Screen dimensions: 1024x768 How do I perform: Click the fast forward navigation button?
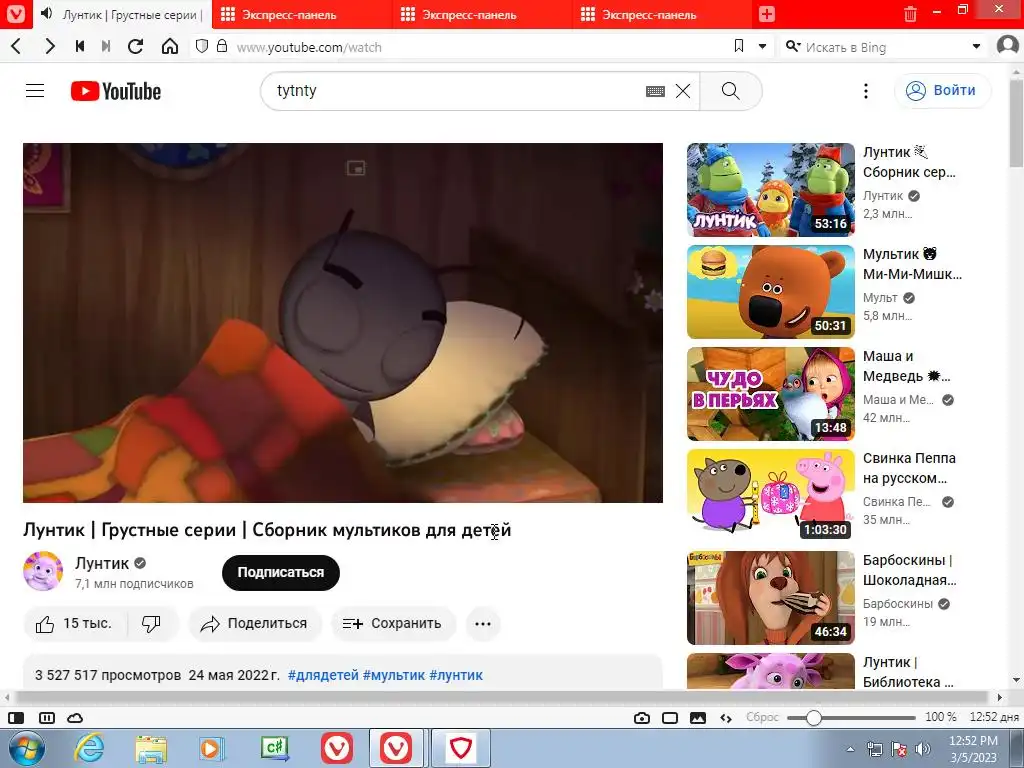(x=106, y=46)
